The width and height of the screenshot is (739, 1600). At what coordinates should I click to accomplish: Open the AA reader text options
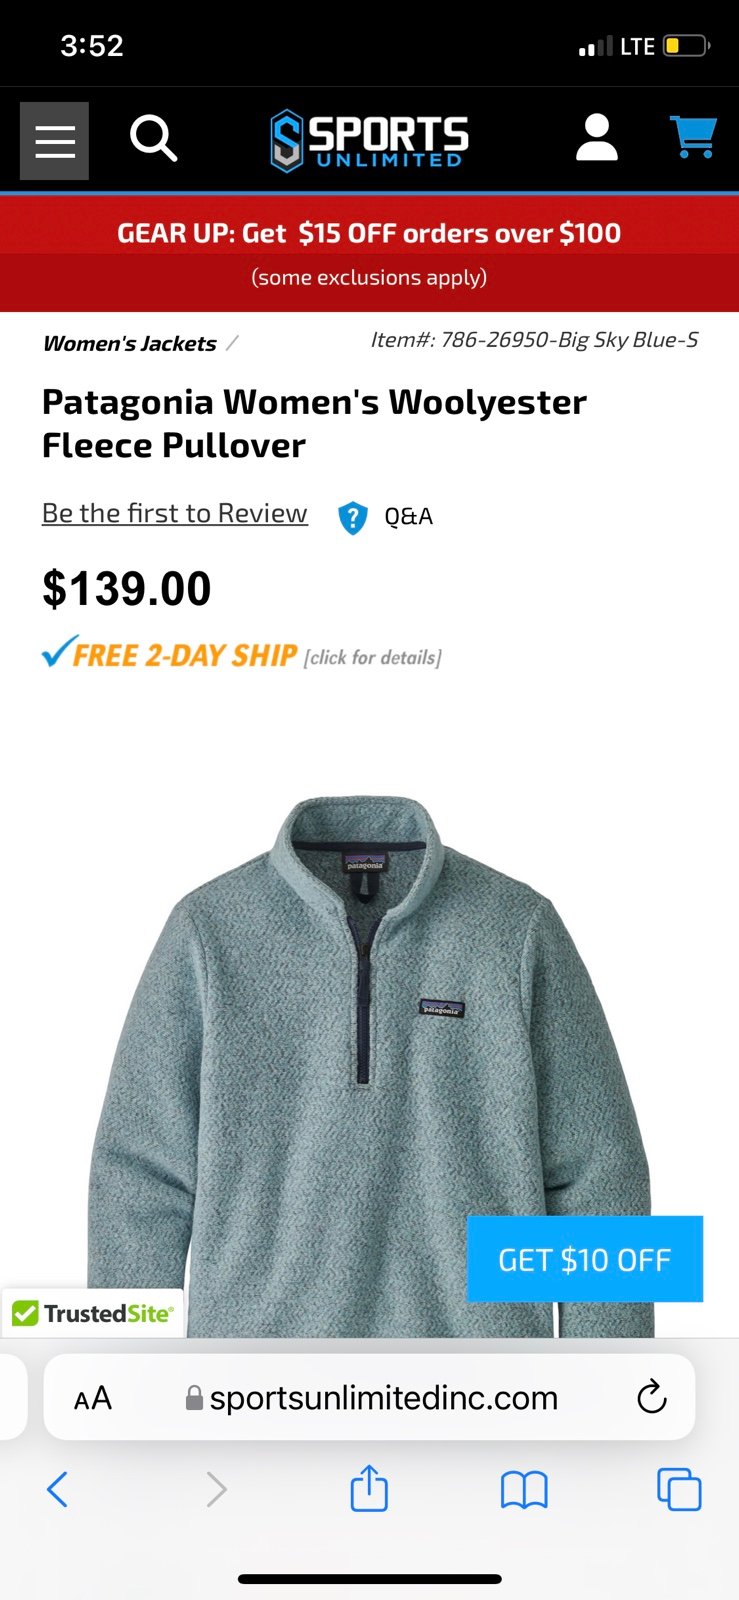pos(93,1398)
